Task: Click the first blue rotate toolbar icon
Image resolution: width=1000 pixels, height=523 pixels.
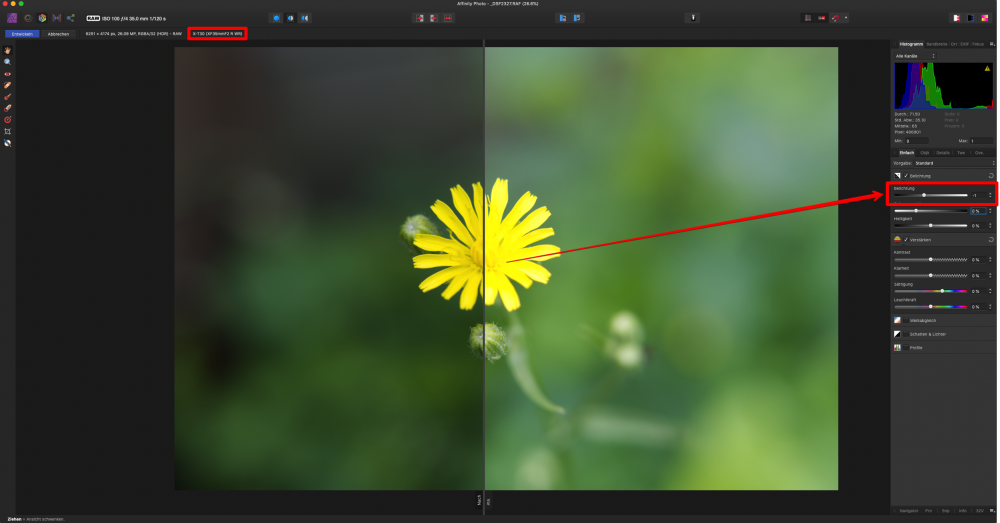Action: 562,18
